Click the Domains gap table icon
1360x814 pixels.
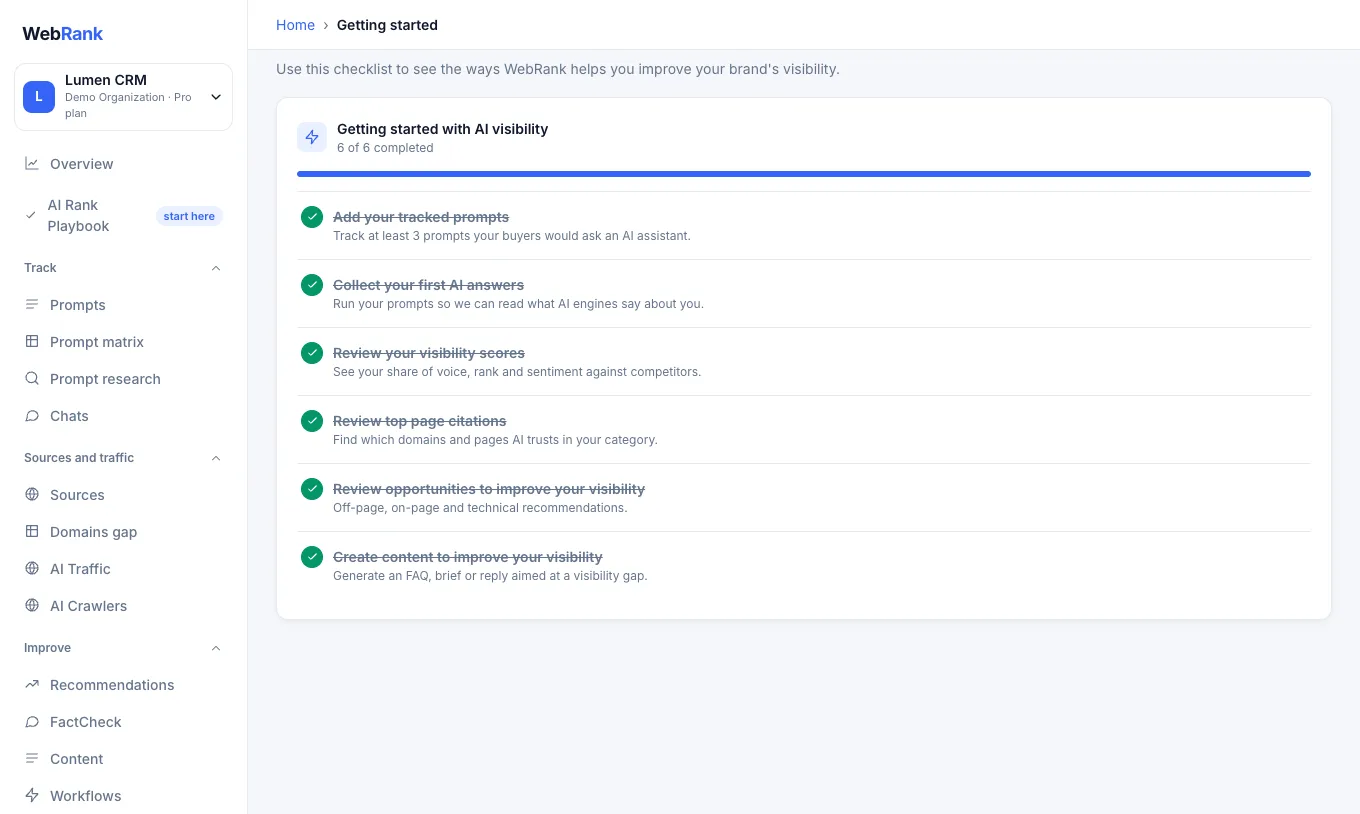(x=32, y=532)
